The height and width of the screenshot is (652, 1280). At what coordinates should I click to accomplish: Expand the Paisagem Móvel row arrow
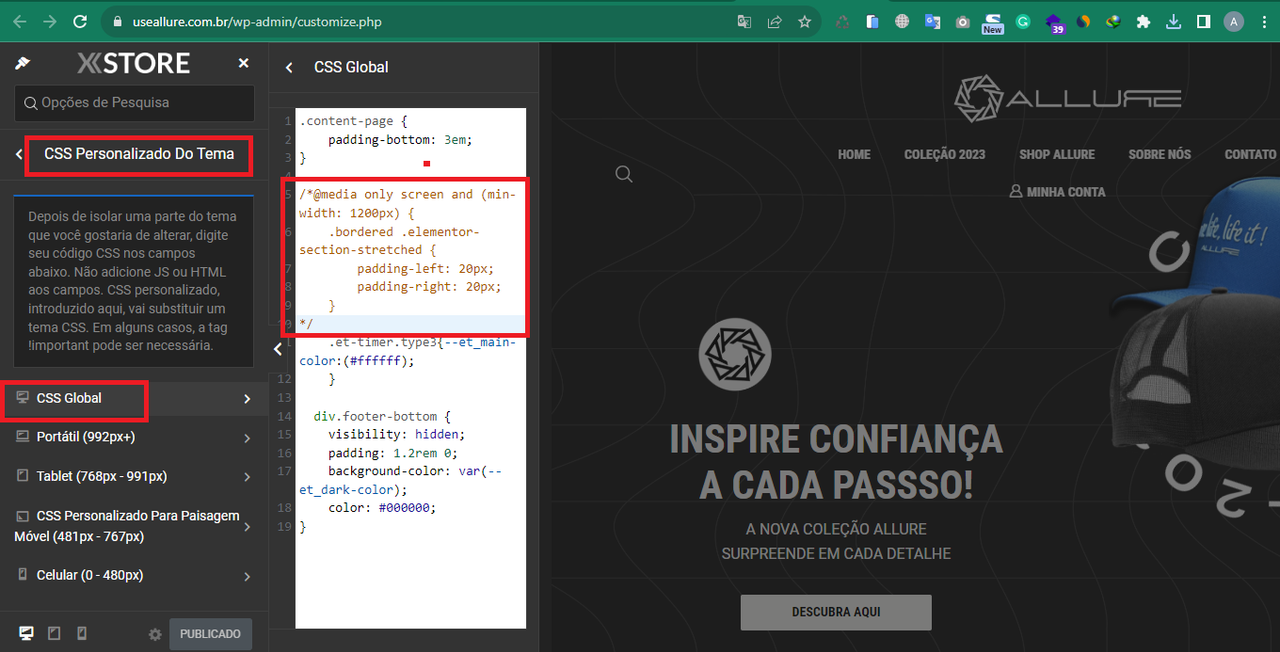click(247, 526)
